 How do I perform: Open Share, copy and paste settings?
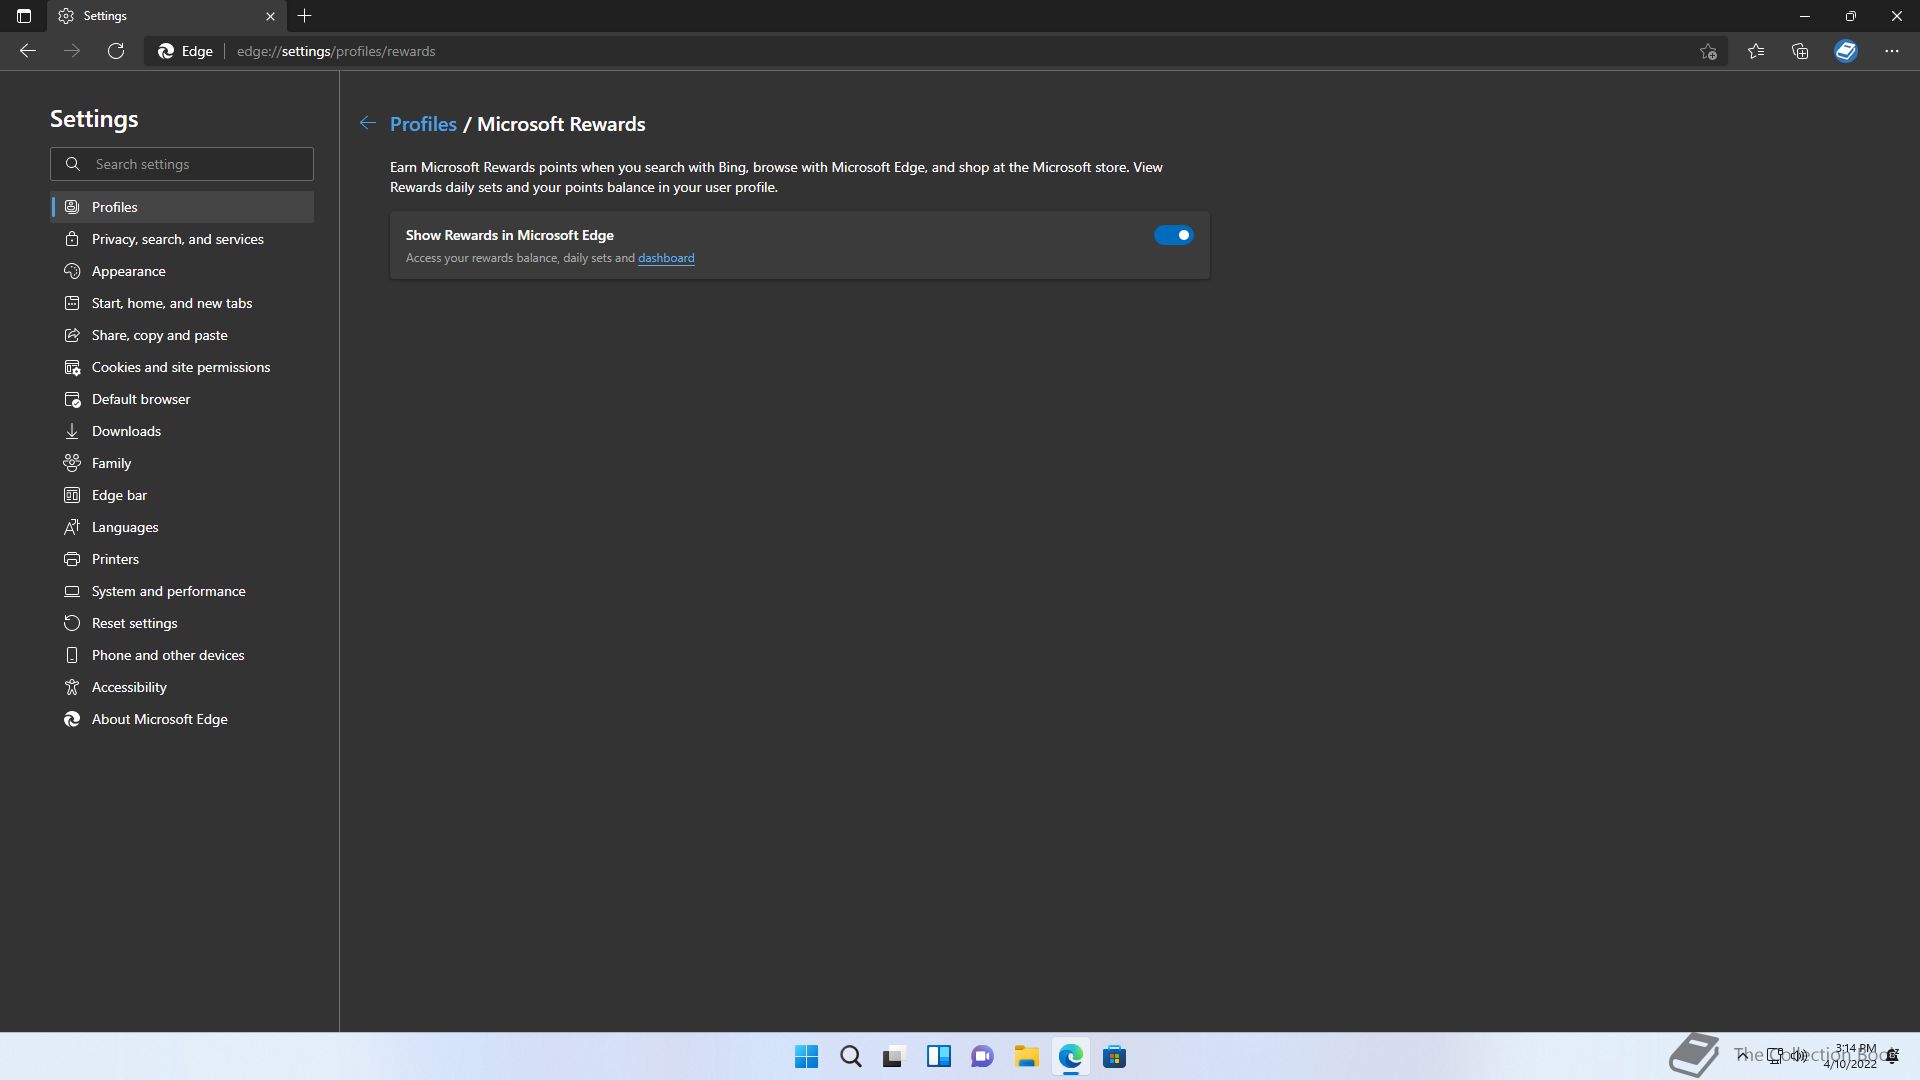182,335
